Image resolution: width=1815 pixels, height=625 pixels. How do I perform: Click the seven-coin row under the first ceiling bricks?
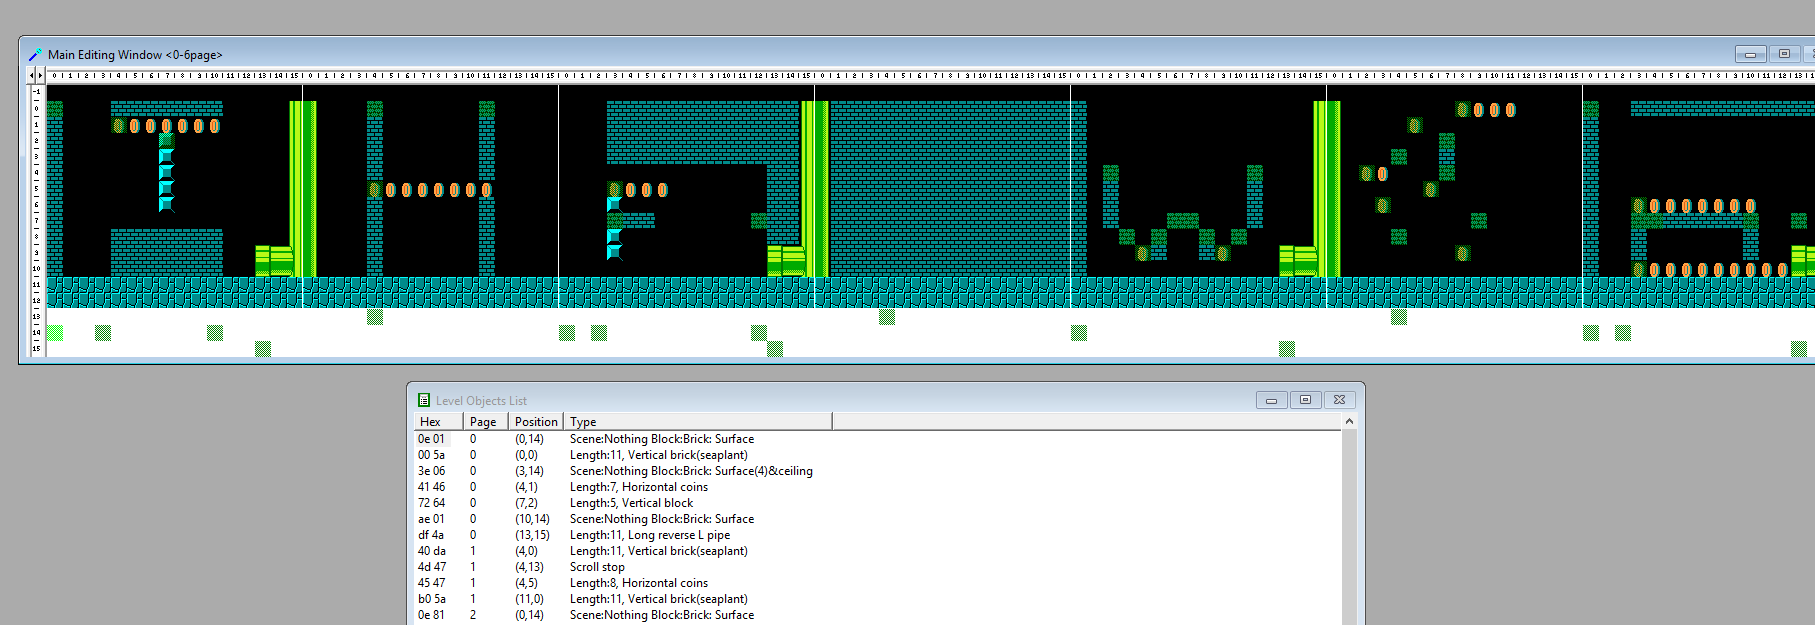167,126
